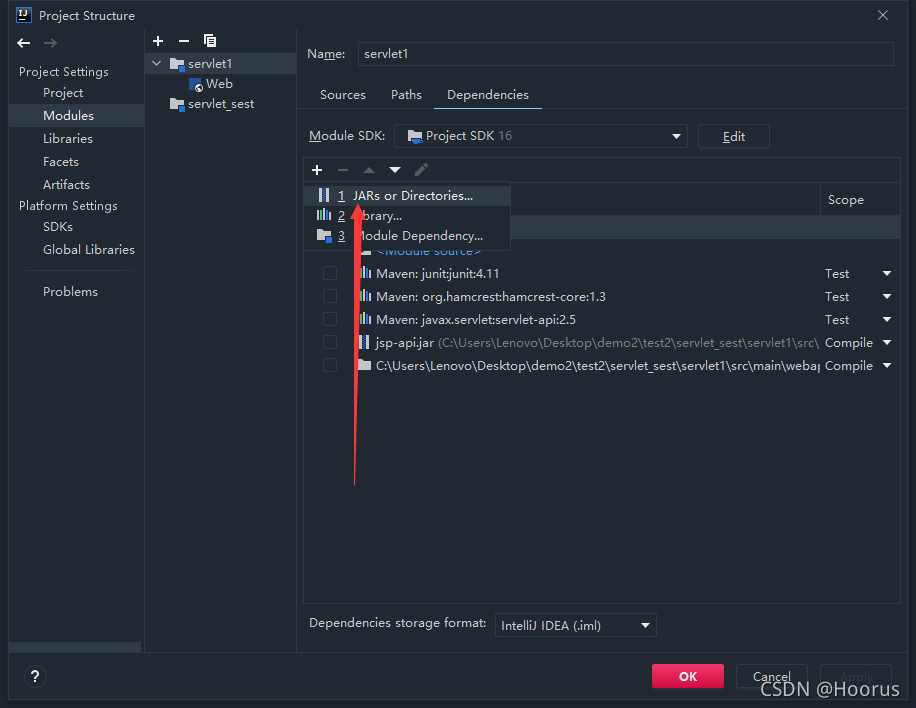This screenshot has height=708, width=916.
Task: Click the servlet1 module folder icon
Action: click(177, 64)
